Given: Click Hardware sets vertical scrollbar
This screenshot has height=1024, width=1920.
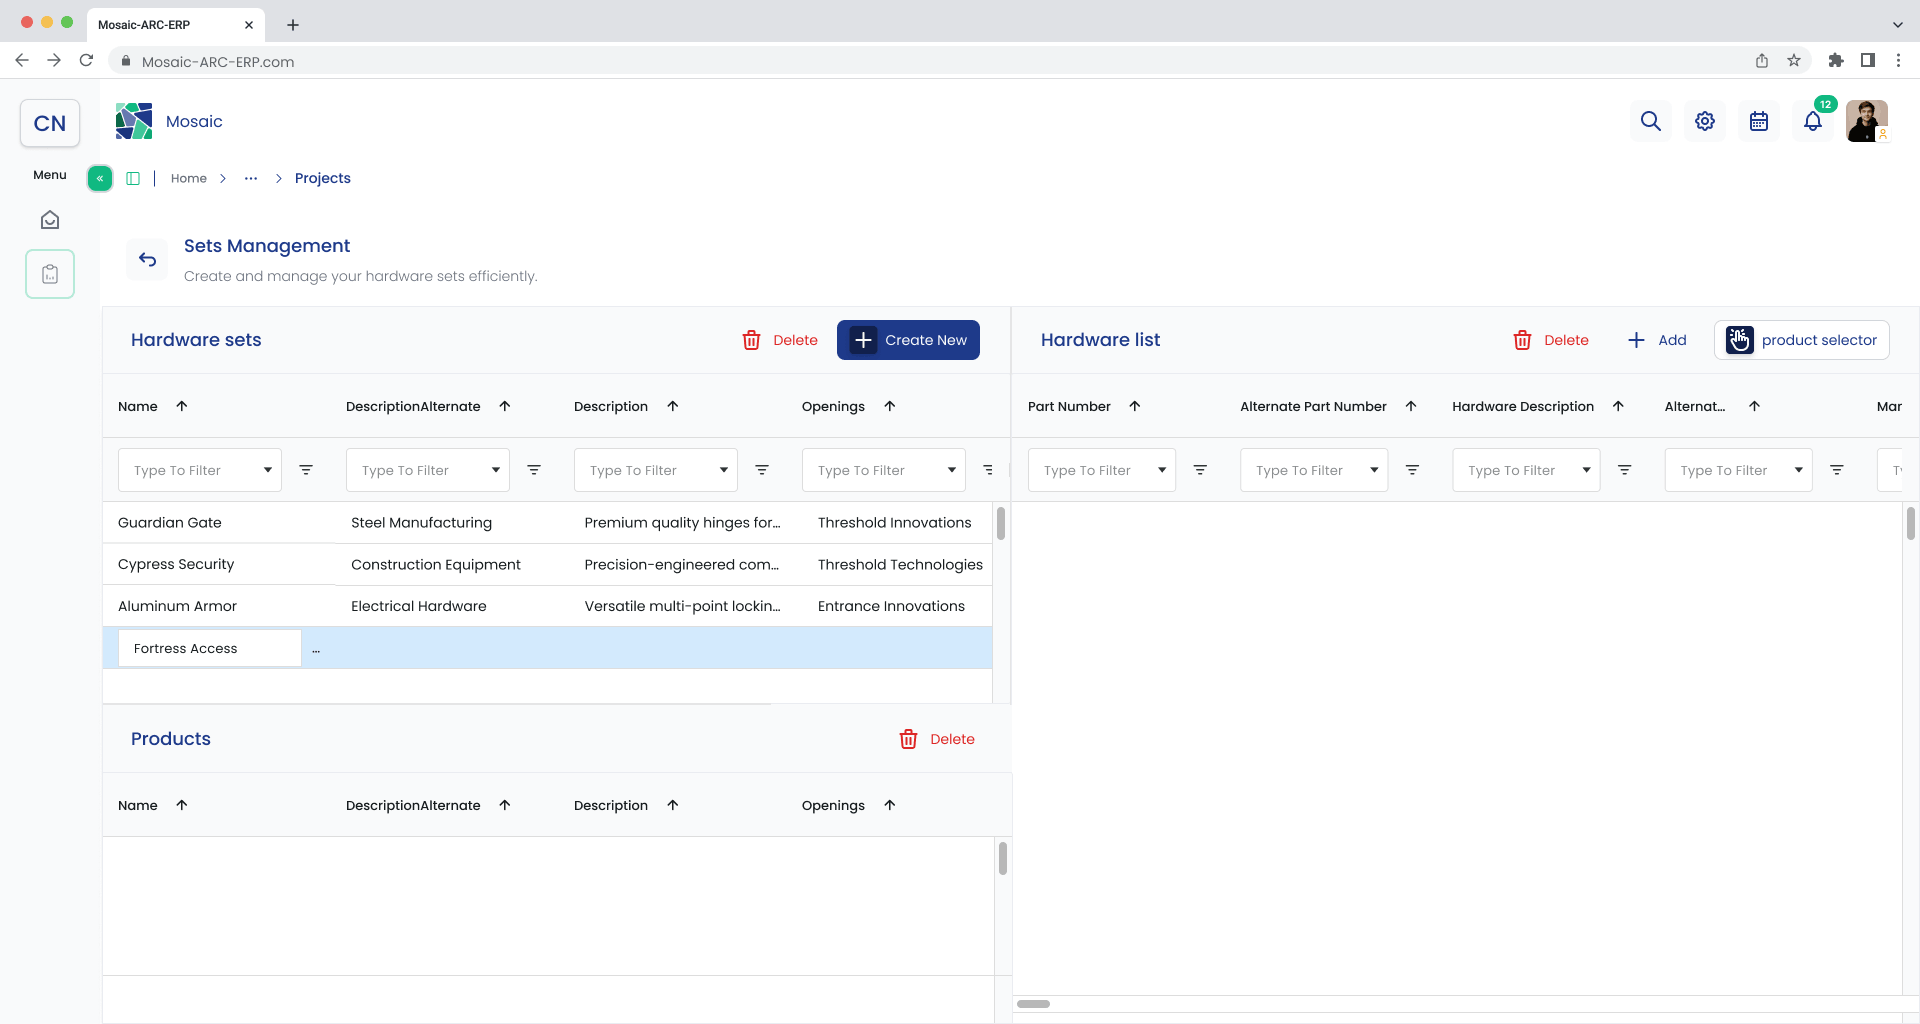Looking at the screenshot, I should pyautogui.click(x=1001, y=523).
